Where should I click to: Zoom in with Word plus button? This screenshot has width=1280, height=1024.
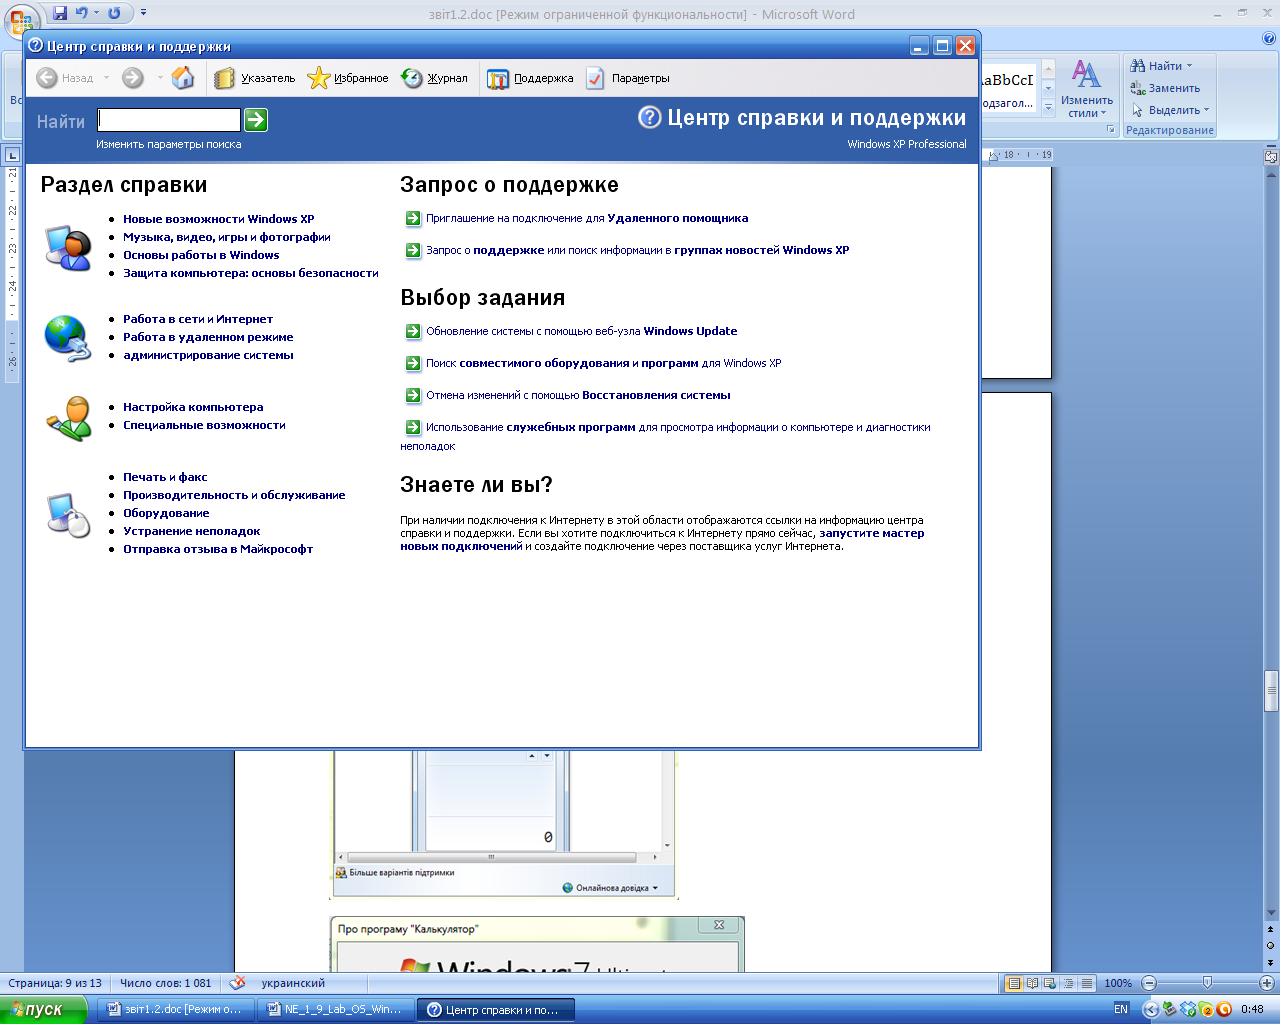pos(1267,983)
